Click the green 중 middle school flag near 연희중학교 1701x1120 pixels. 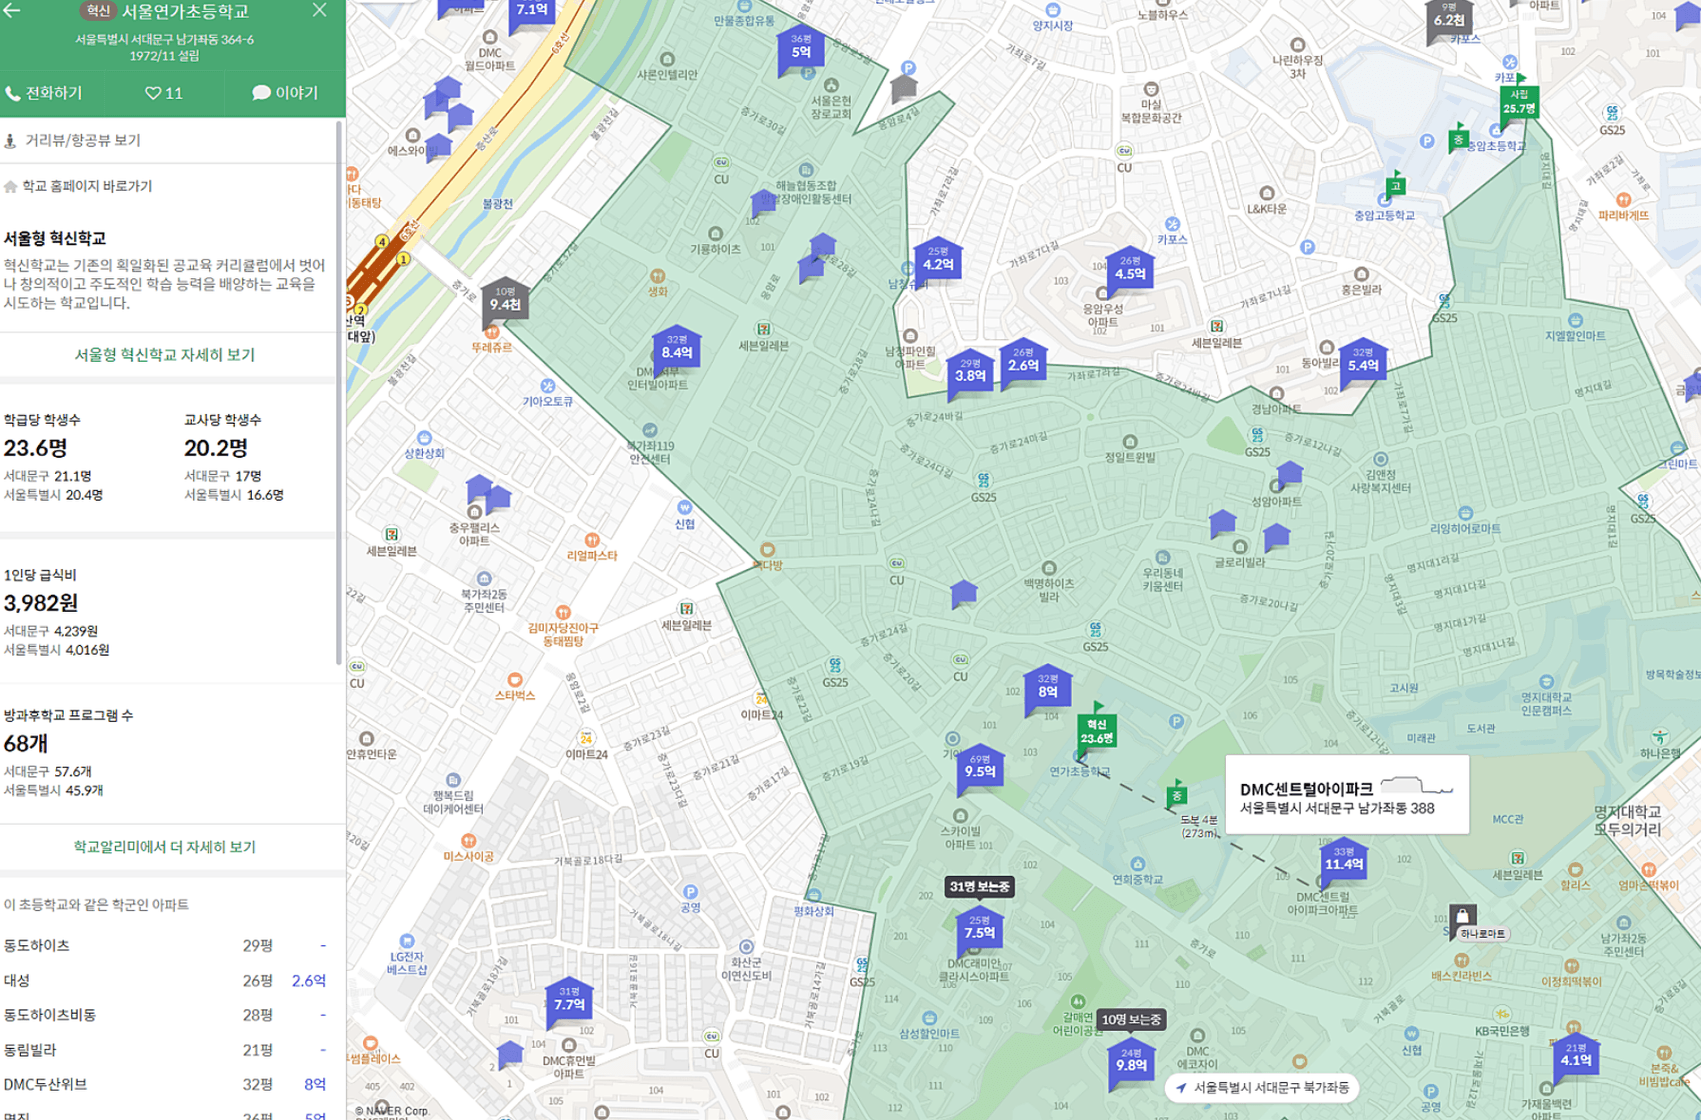point(1177,795)
